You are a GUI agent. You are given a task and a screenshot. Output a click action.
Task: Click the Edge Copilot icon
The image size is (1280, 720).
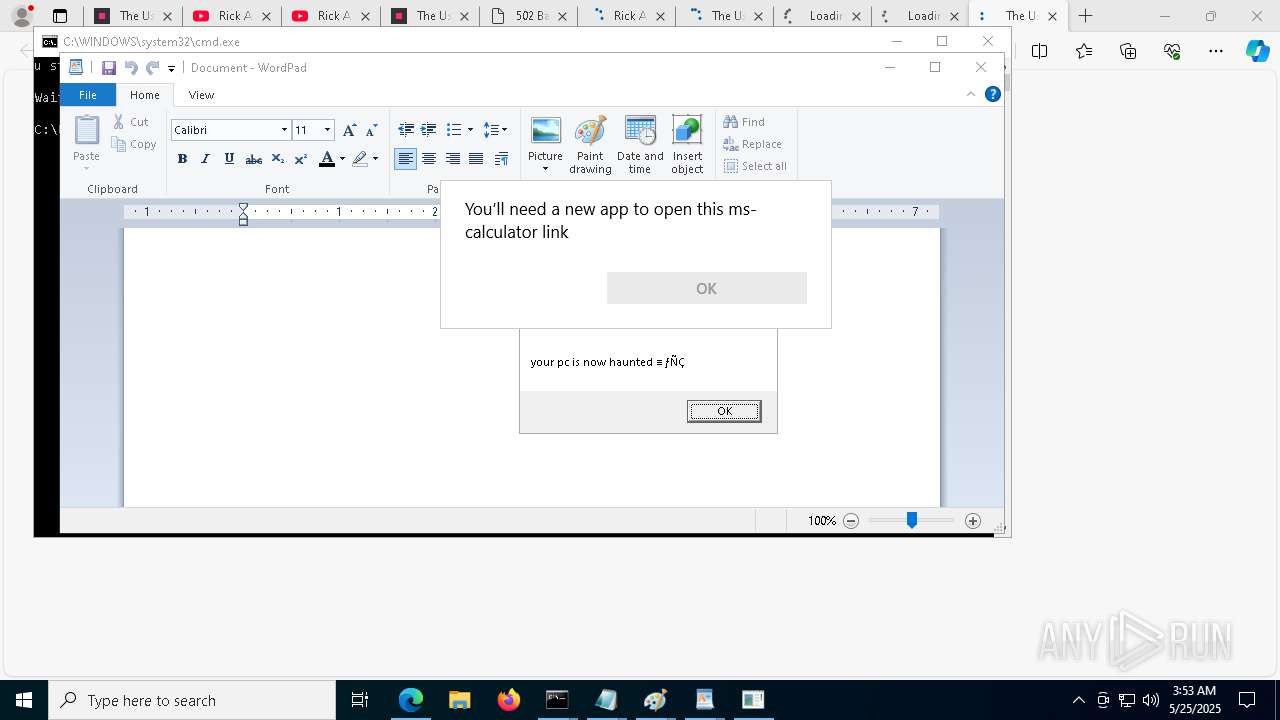[1257, 51]
